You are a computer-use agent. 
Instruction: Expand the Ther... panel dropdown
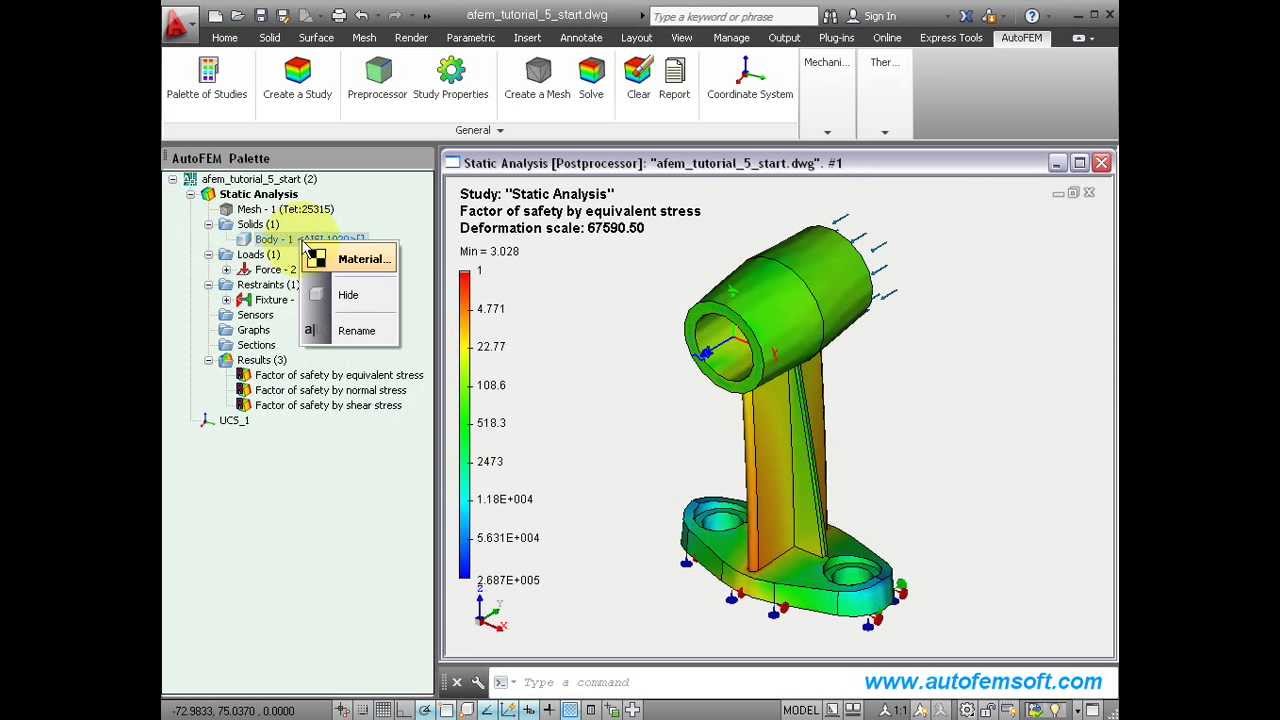884,132
